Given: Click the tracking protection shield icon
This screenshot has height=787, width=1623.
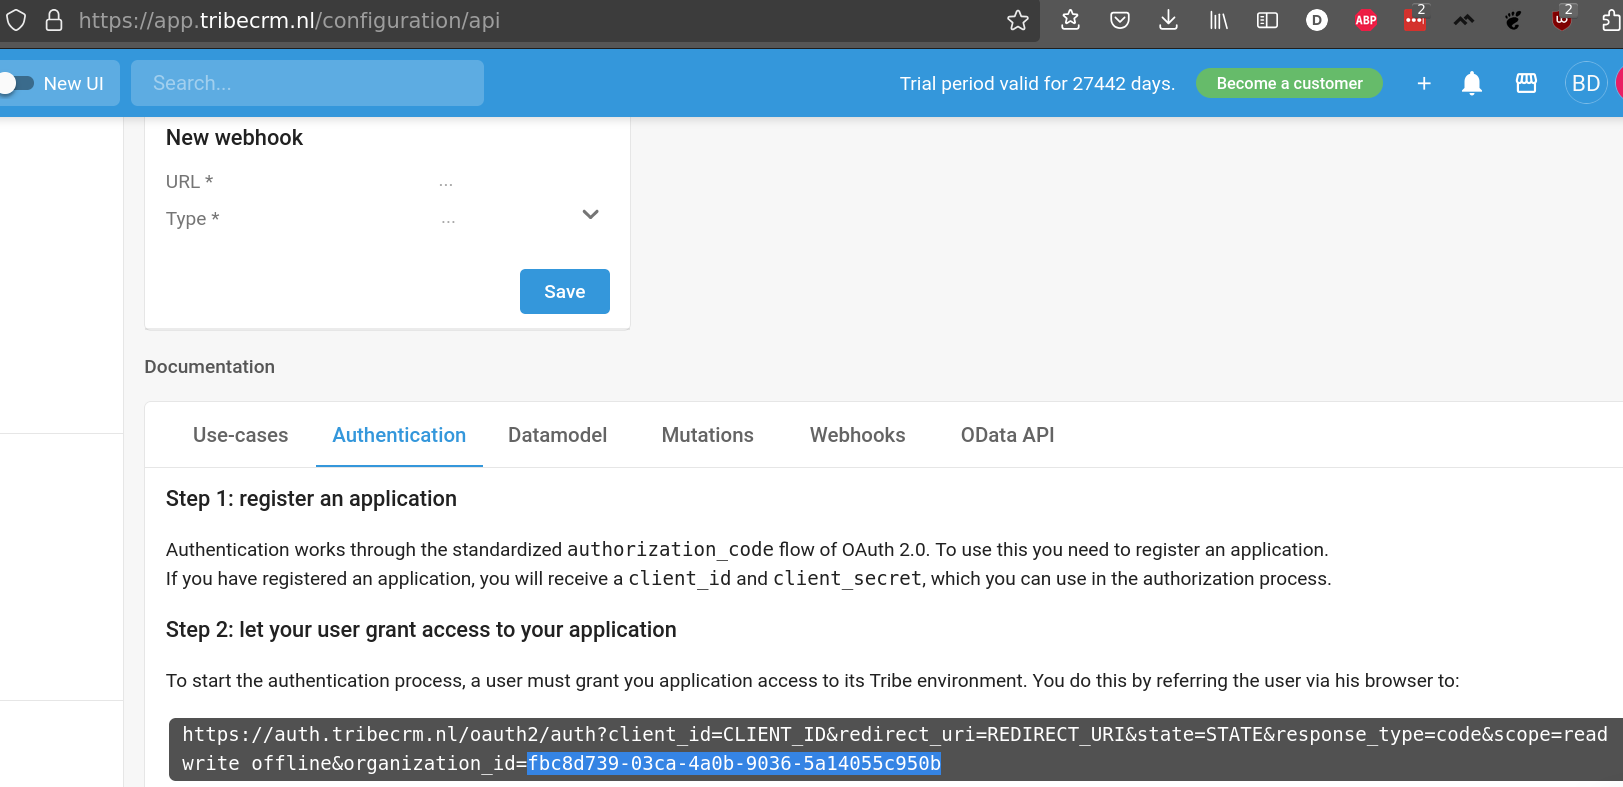Looking at the screenshot, I should 16,20.
